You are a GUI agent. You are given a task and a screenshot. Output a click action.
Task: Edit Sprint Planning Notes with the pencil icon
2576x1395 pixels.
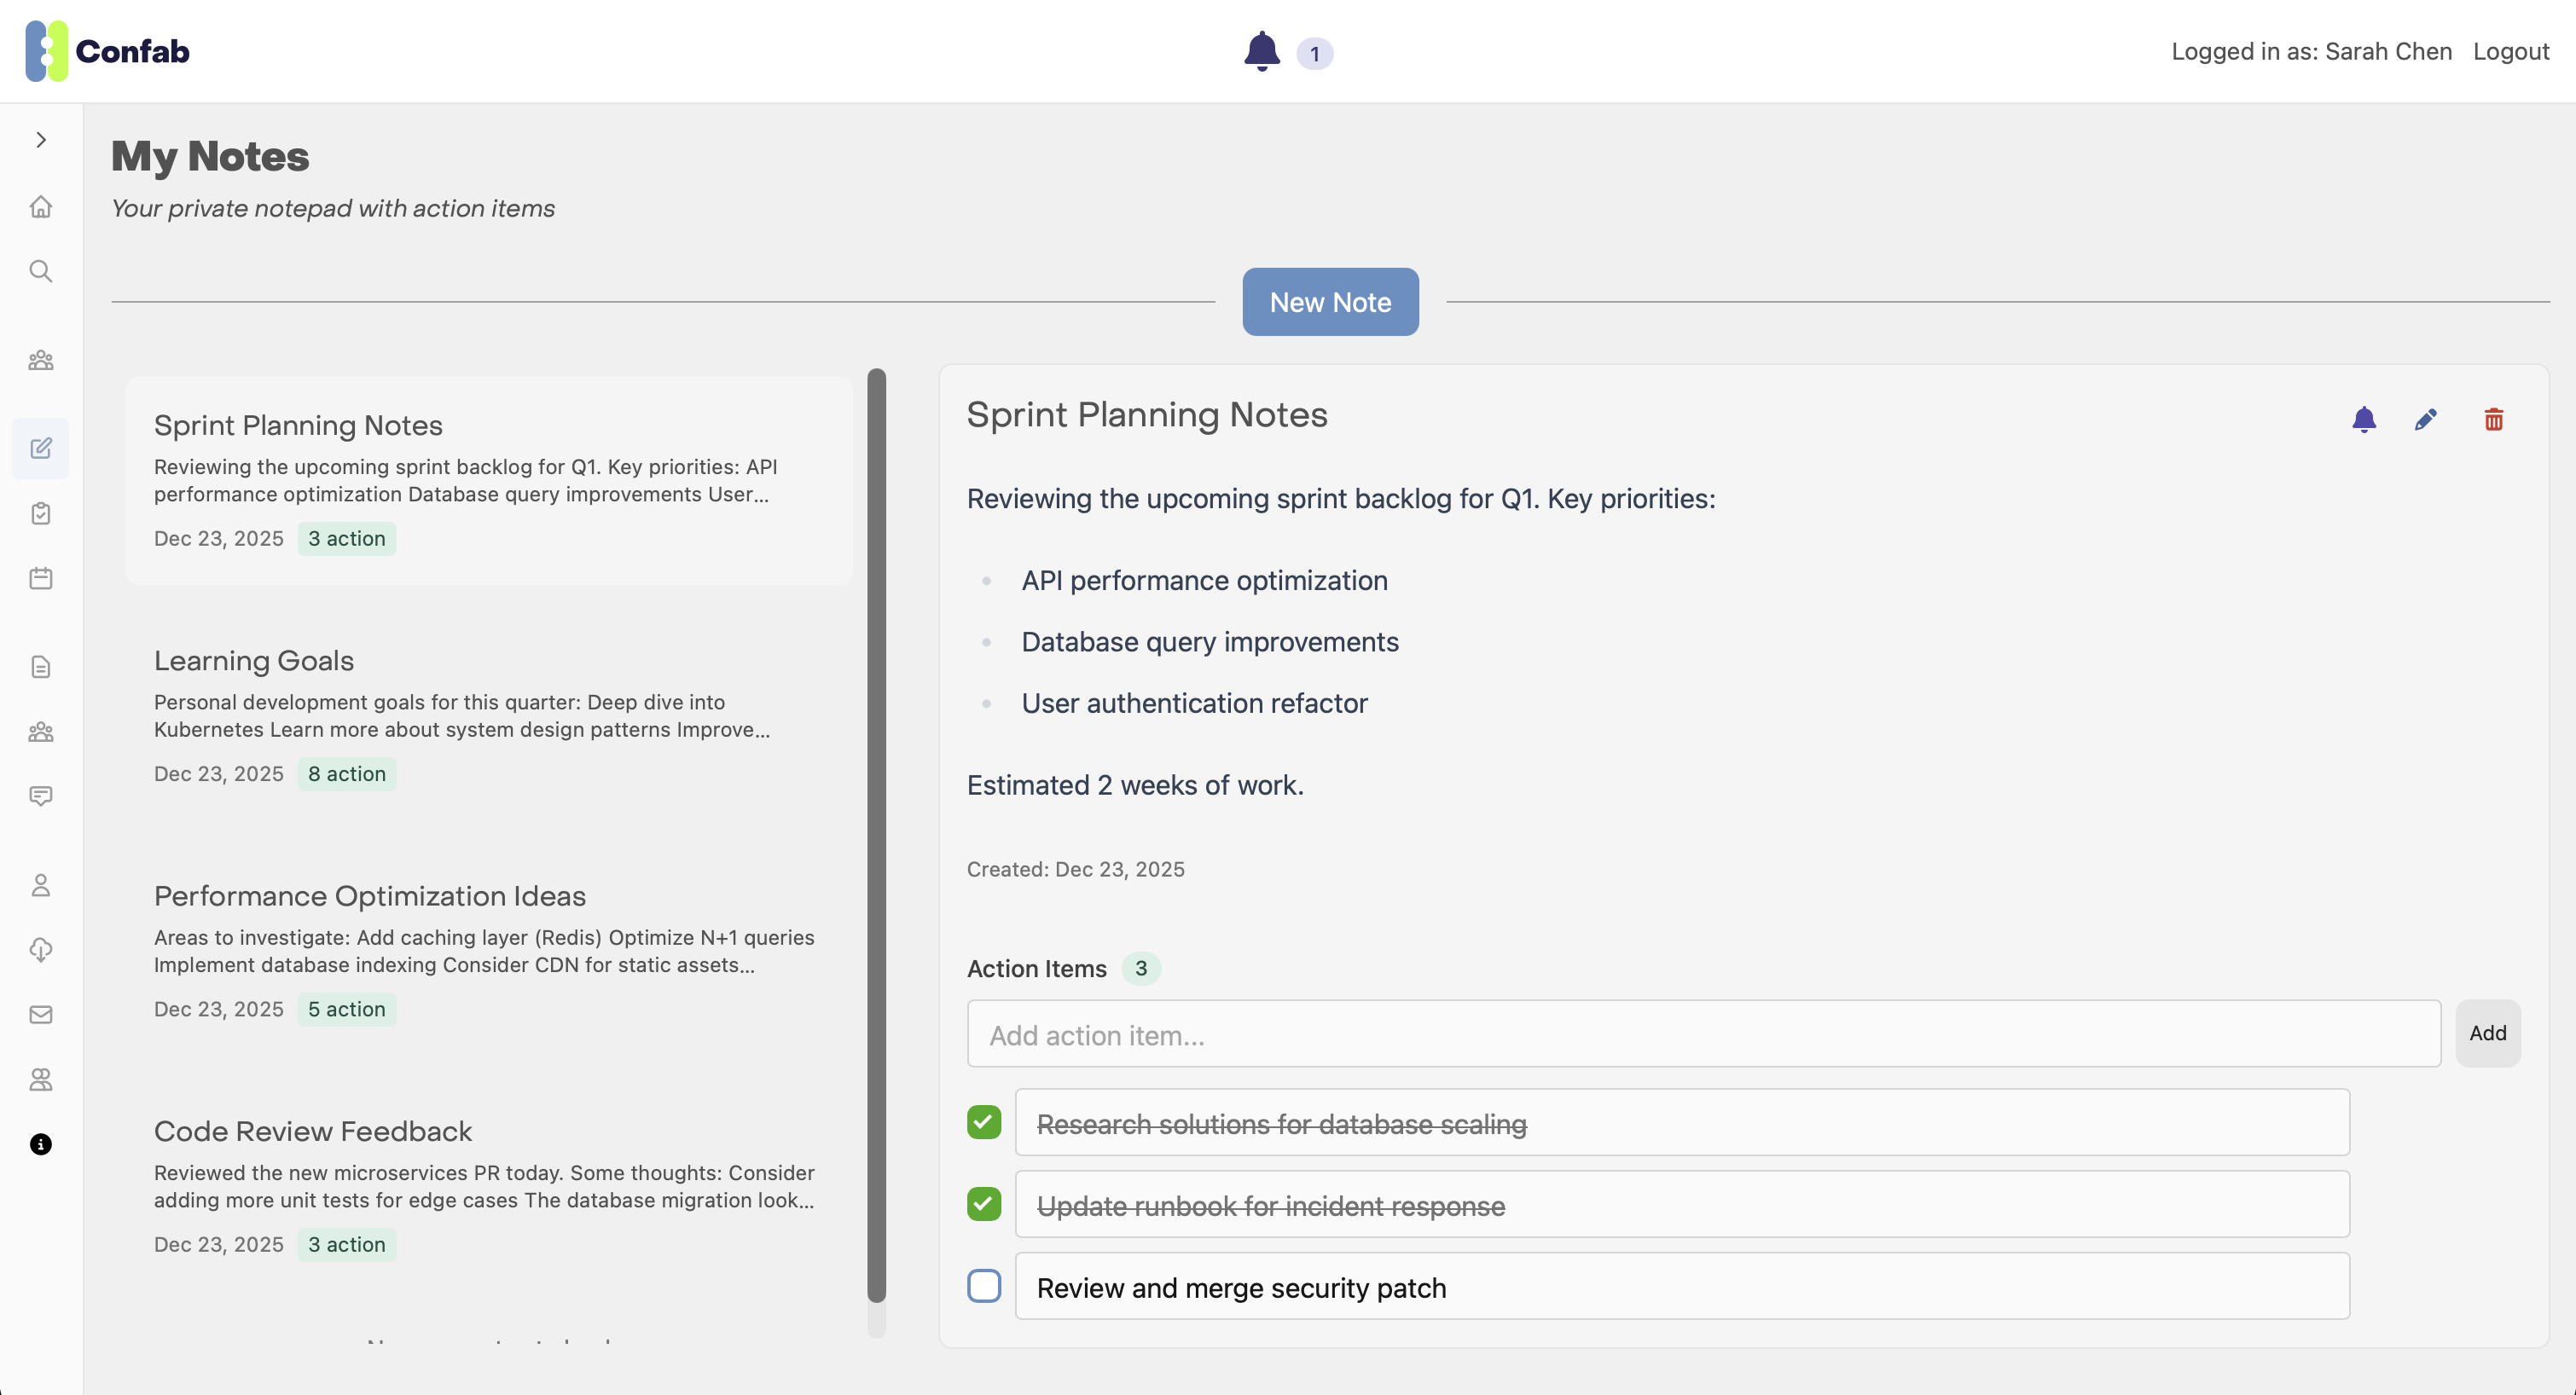2426,419
